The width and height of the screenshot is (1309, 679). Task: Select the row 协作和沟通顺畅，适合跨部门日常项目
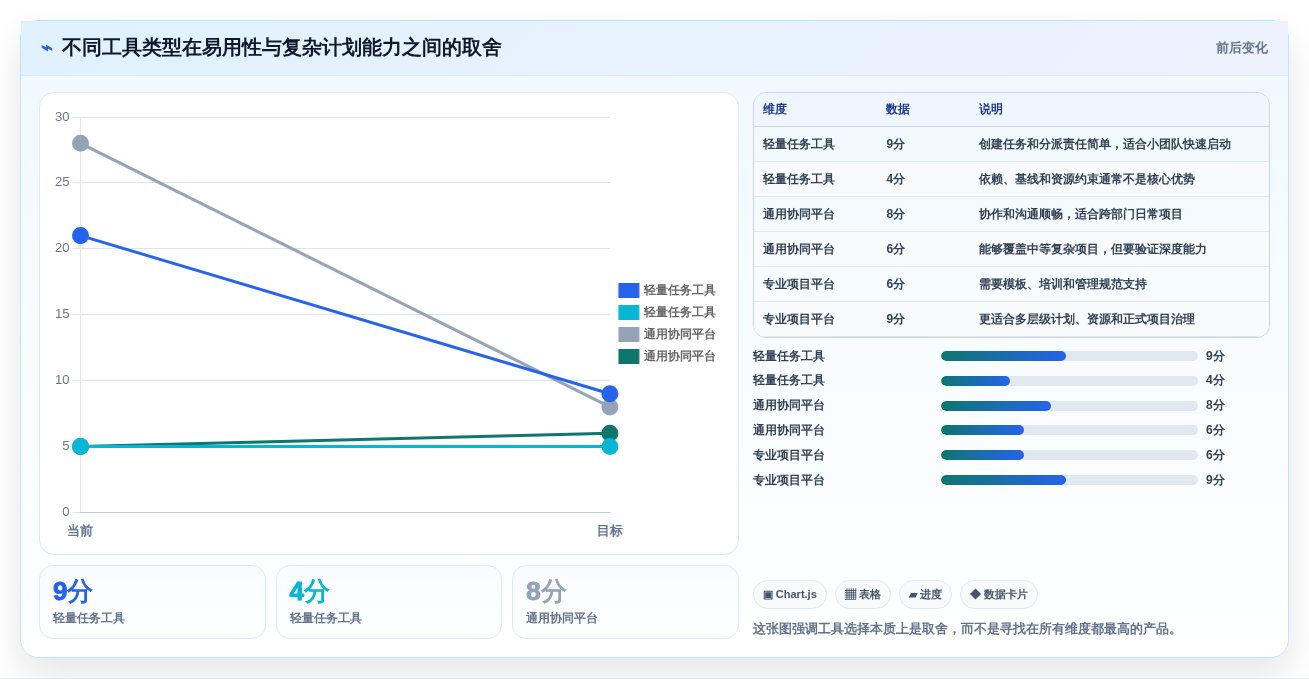point(1011,214)
